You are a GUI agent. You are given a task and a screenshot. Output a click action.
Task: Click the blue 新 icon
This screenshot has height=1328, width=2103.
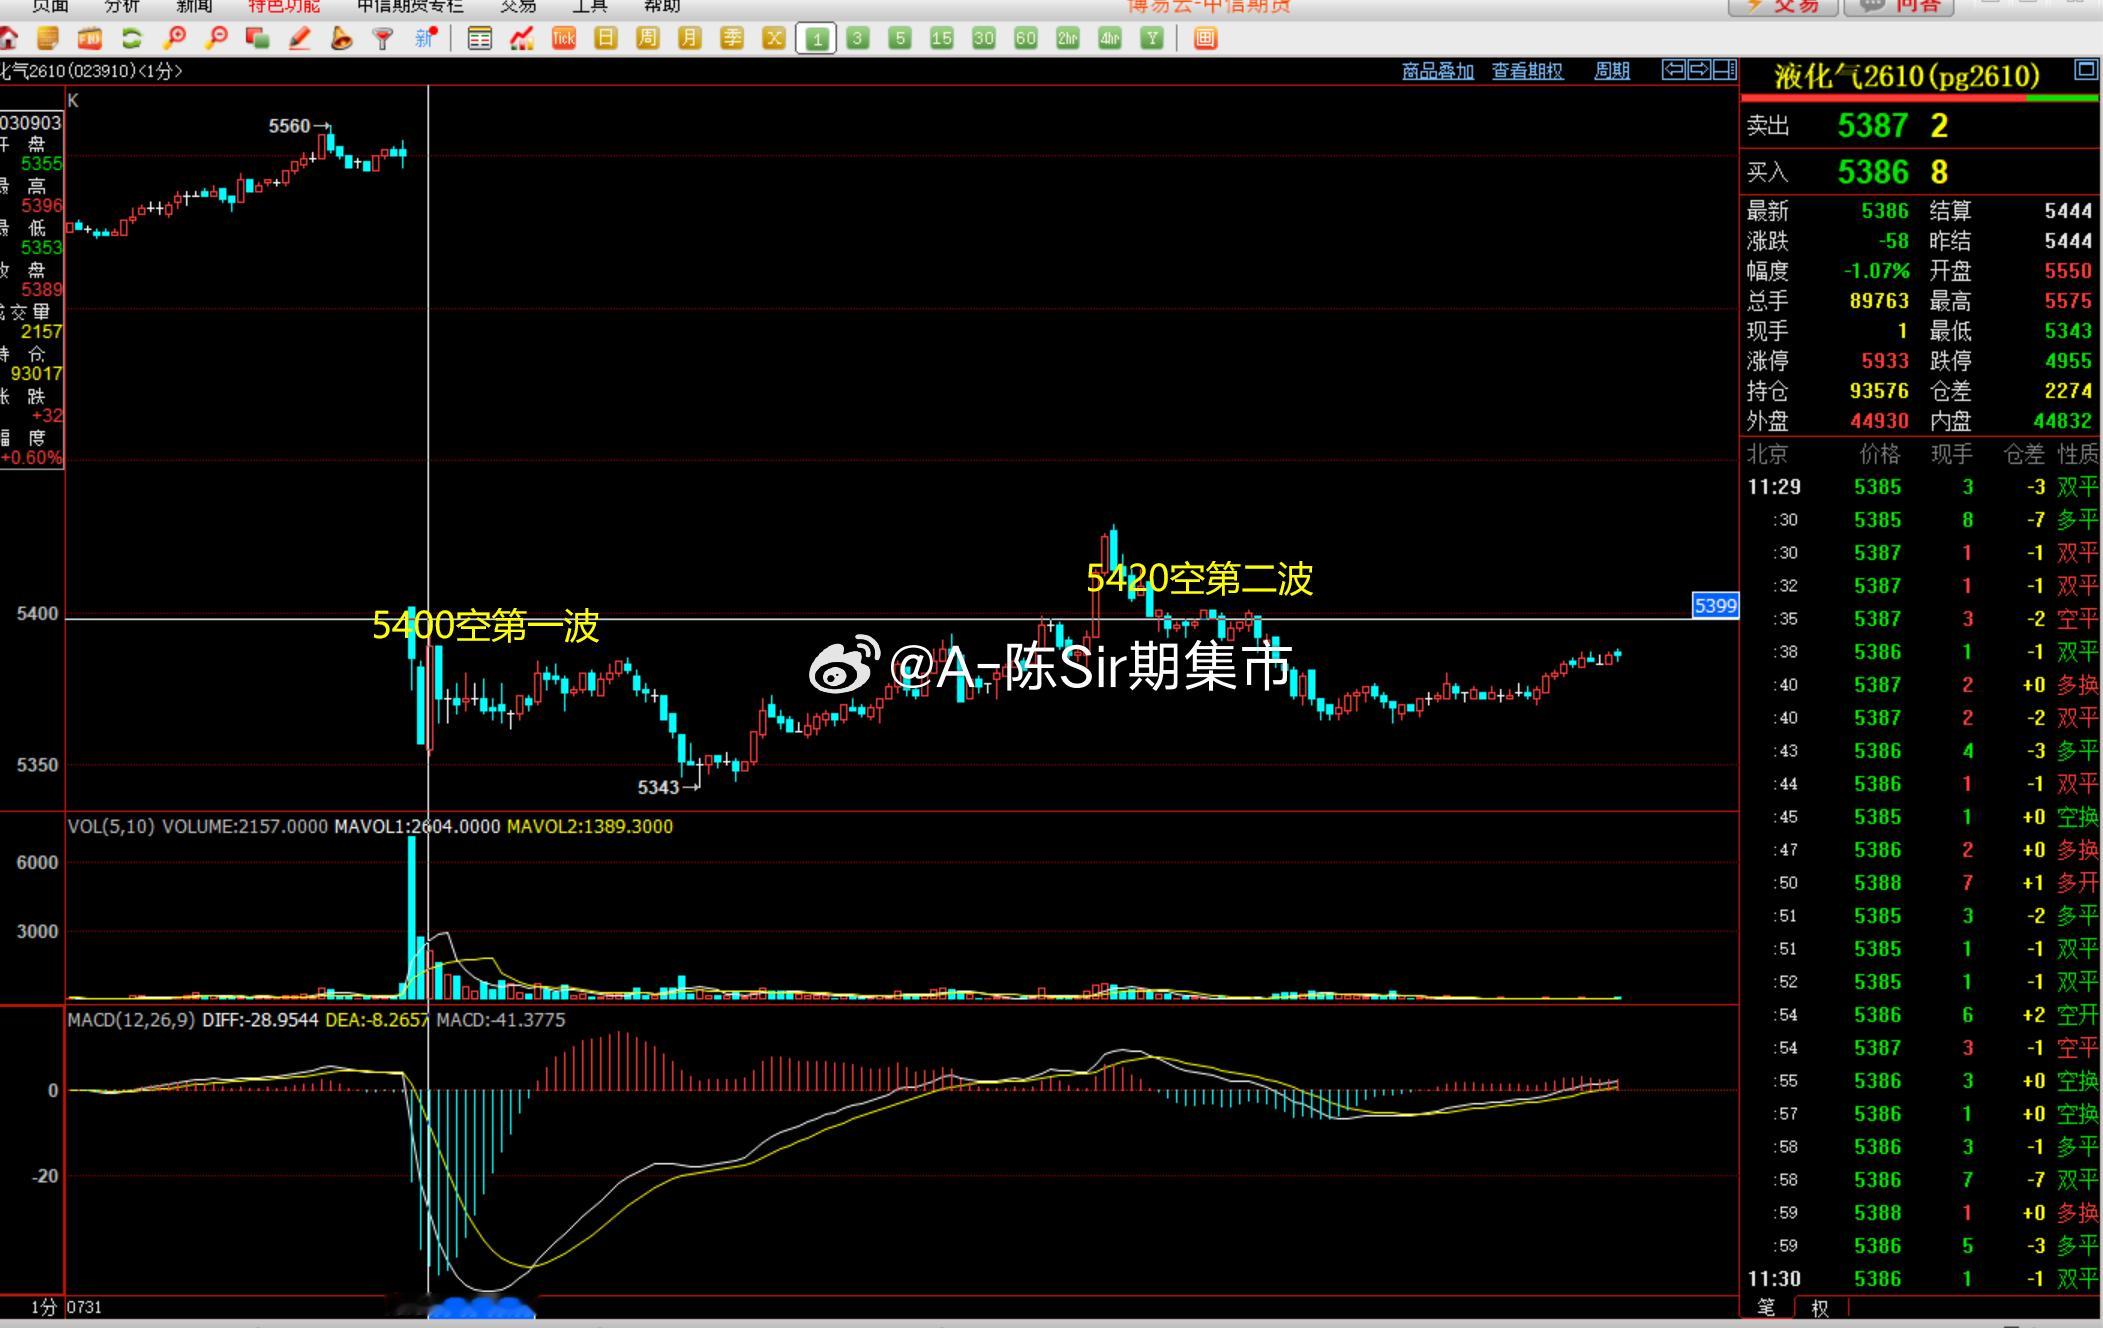[426, 39]
